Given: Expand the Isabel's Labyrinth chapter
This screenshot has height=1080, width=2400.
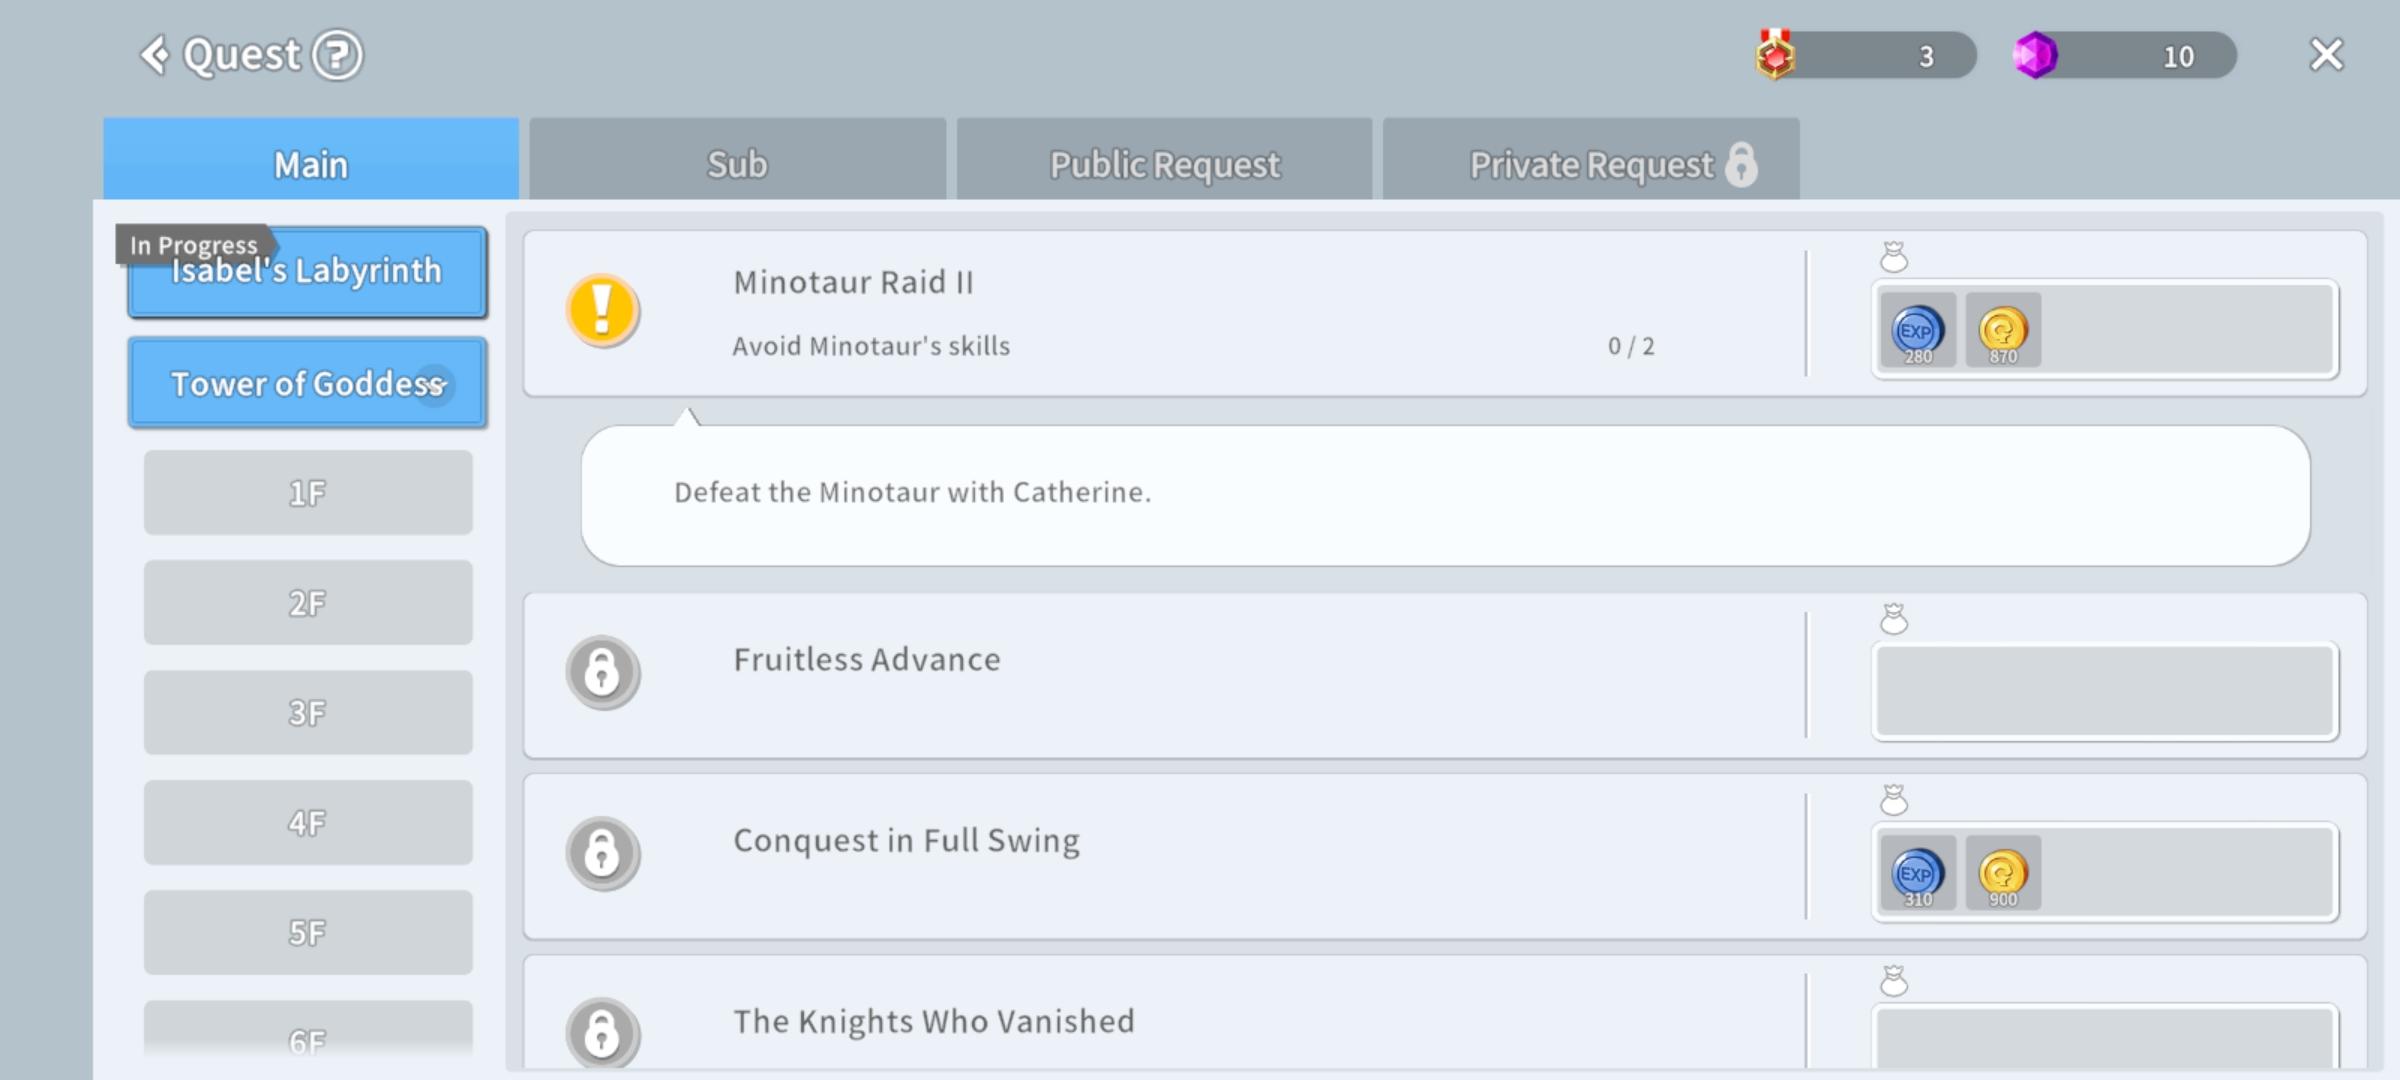Looking at the screenshot, I should (307, 273).
